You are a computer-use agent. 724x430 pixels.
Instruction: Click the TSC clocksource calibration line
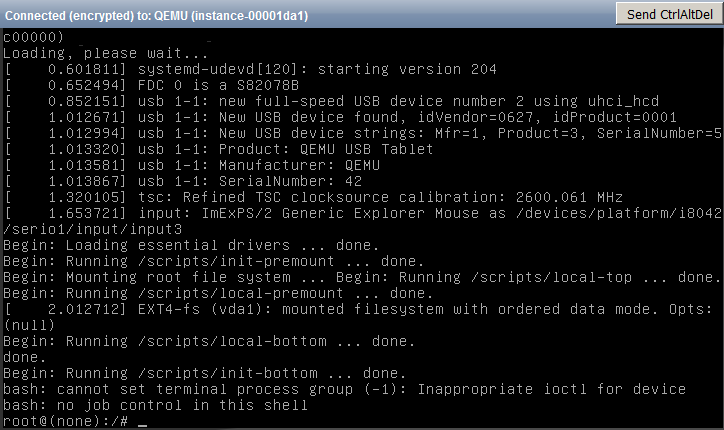[x=314, y=197]
